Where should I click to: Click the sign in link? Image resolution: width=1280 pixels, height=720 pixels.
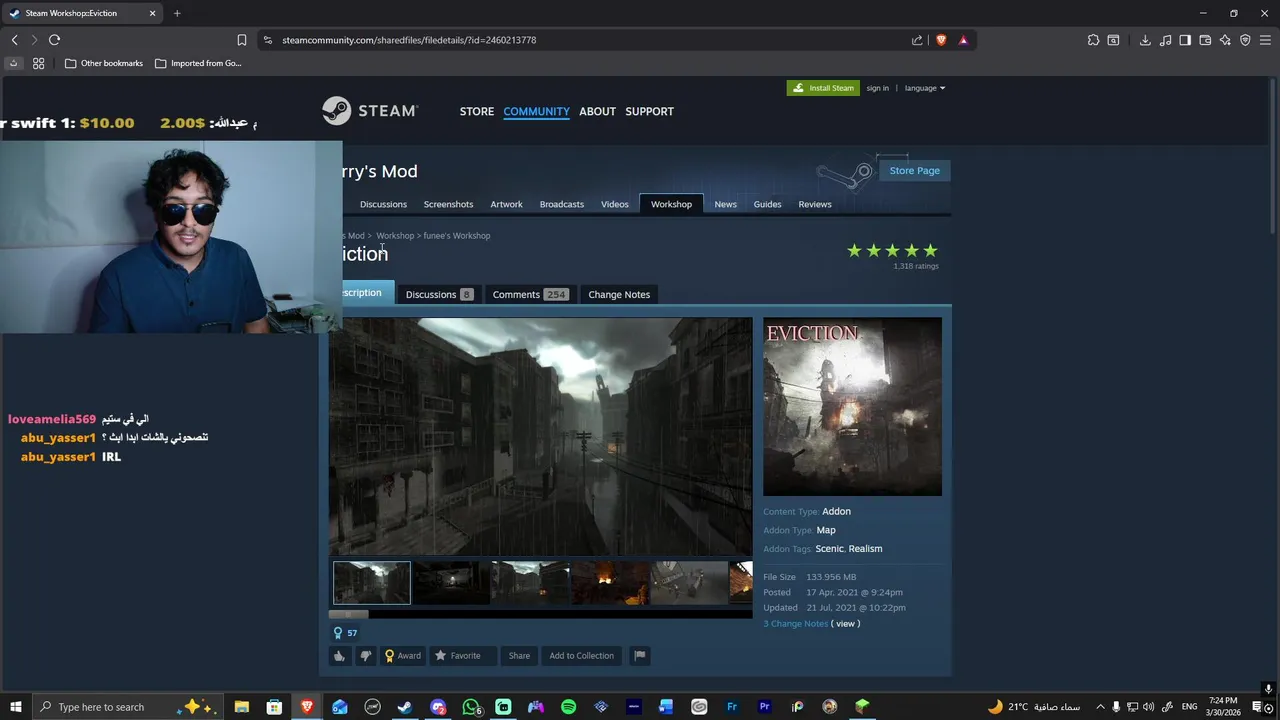(877, 88)
